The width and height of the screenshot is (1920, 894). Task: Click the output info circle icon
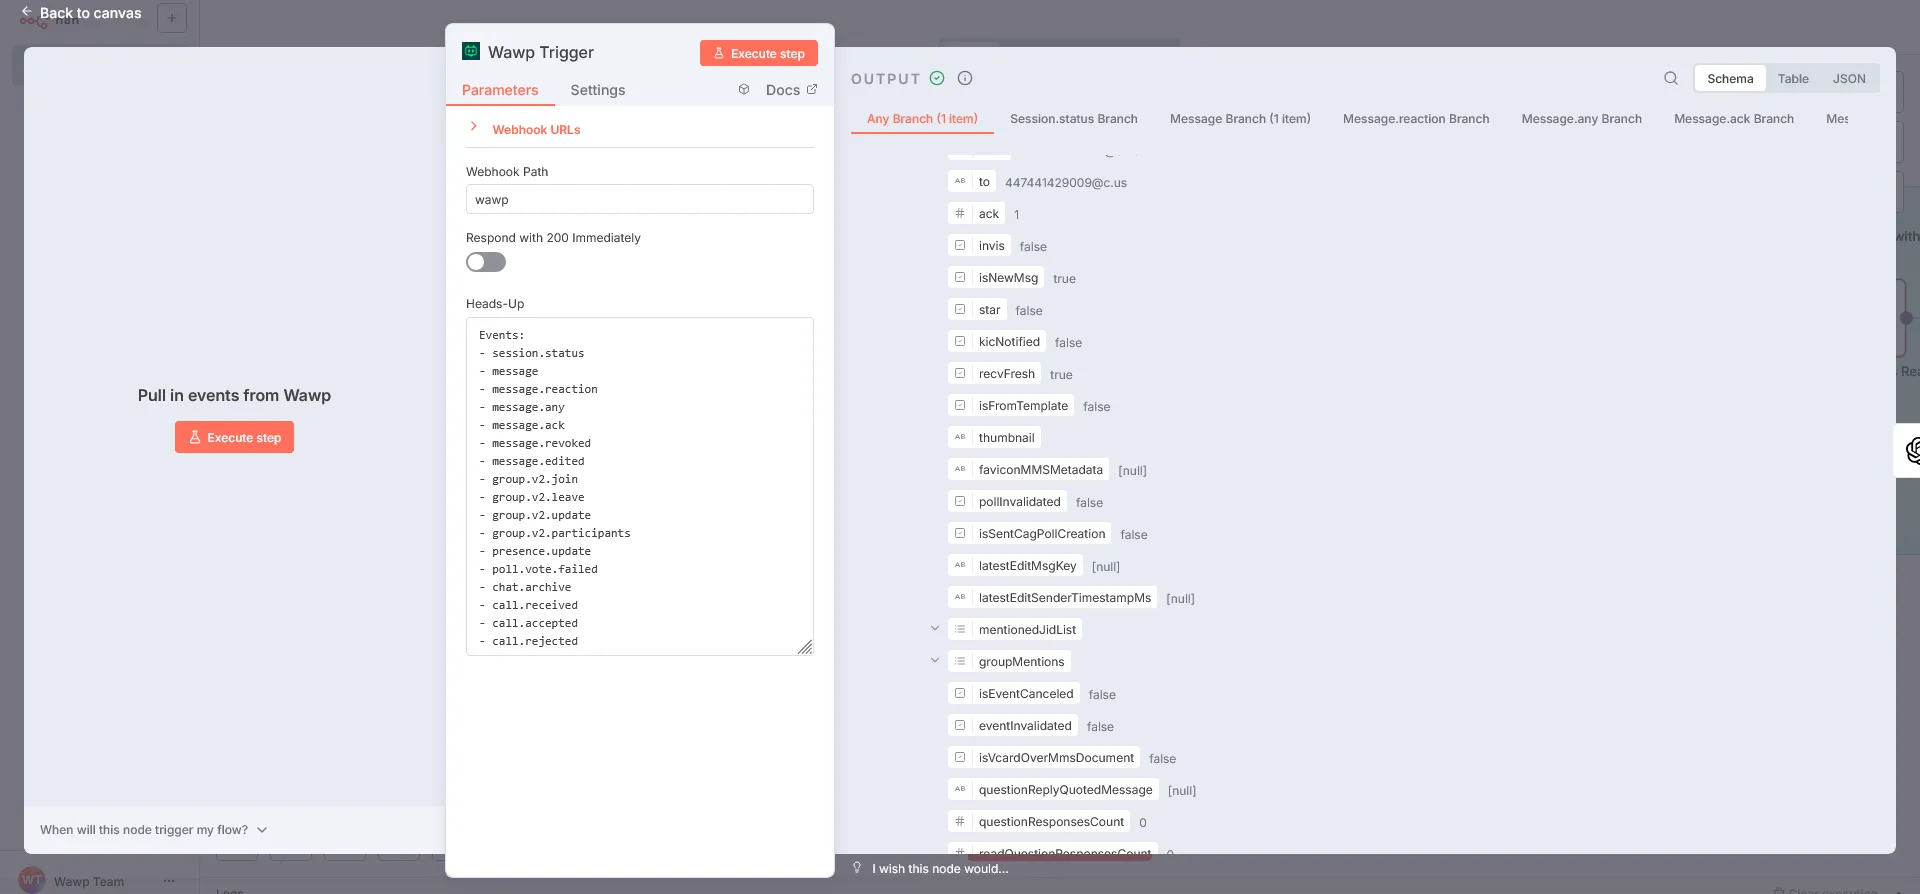(x=965, y=78)
